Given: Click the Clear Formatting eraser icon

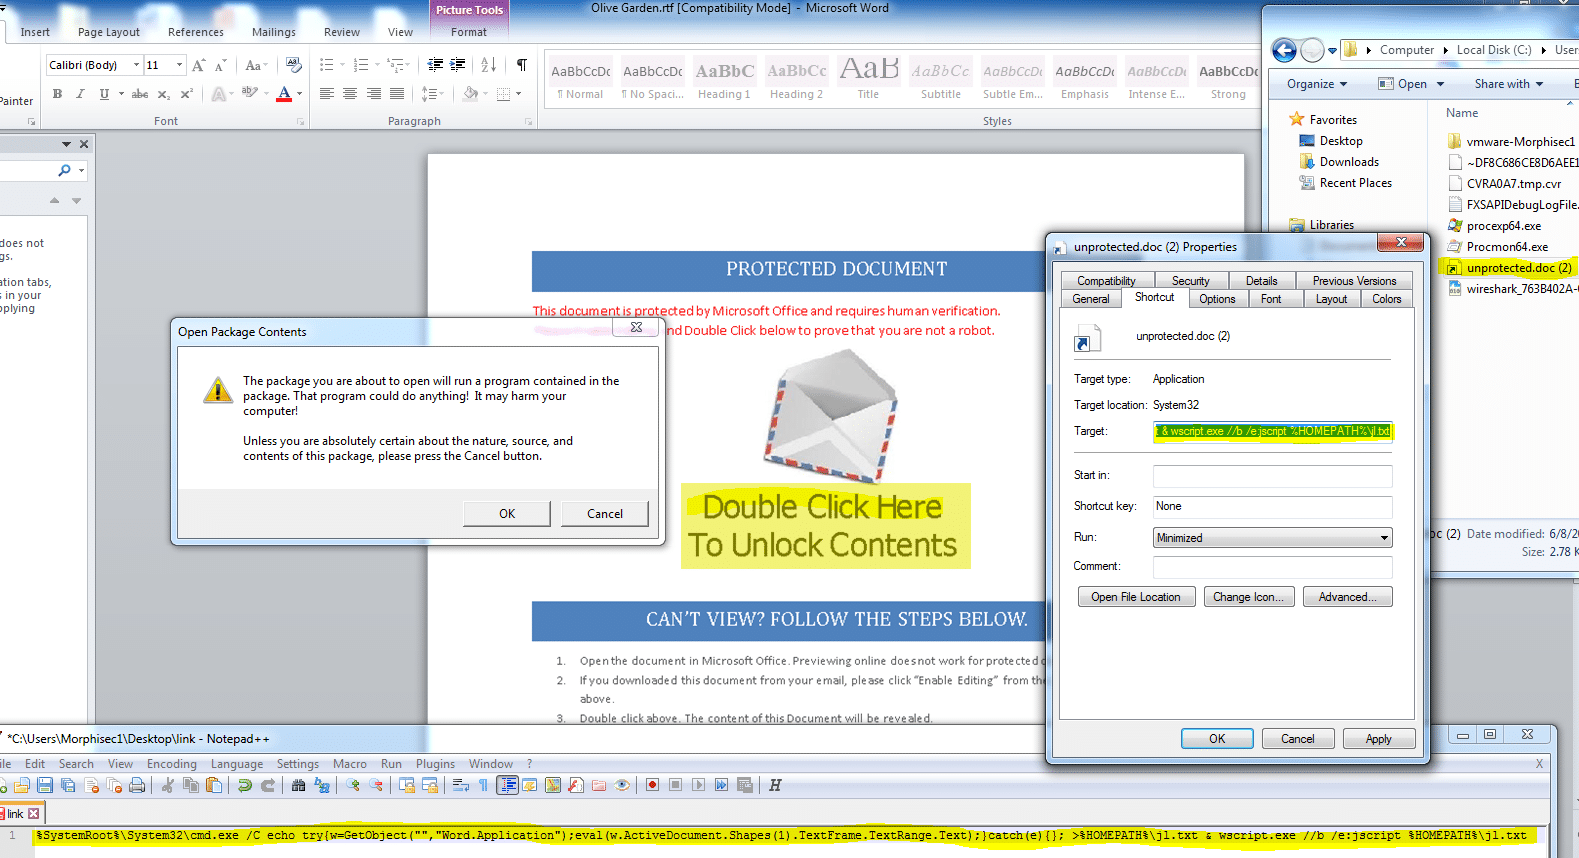Looking at the screenshot, I should pos(293,65).
